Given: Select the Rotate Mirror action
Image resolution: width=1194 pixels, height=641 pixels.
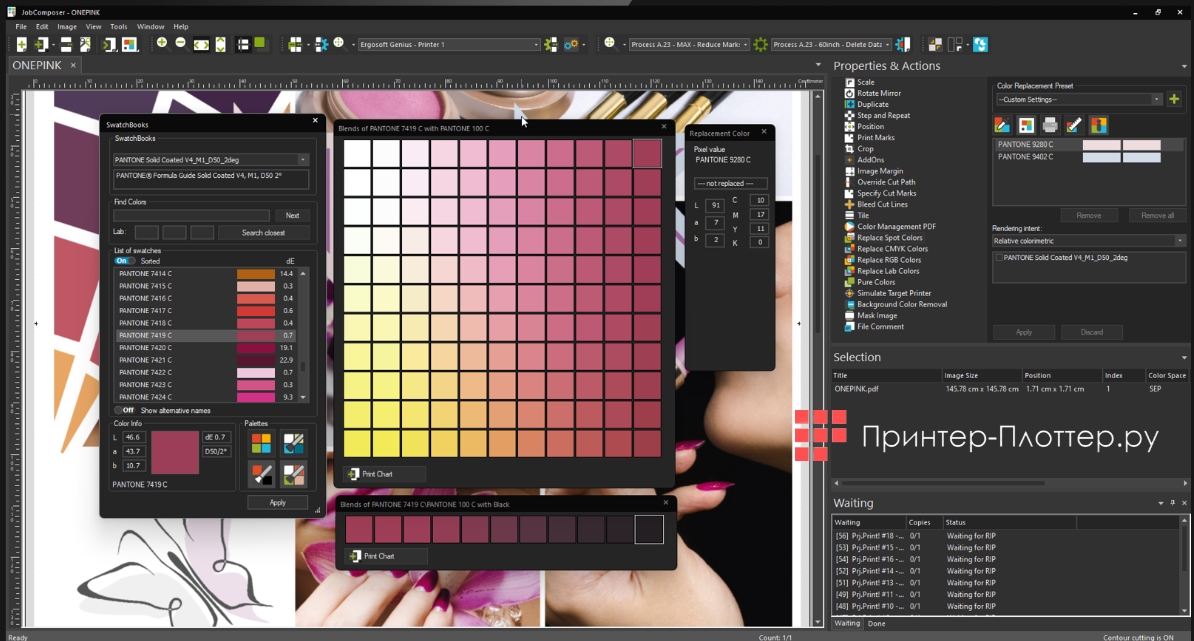Looking at the screenshot, I should point(878,93).
